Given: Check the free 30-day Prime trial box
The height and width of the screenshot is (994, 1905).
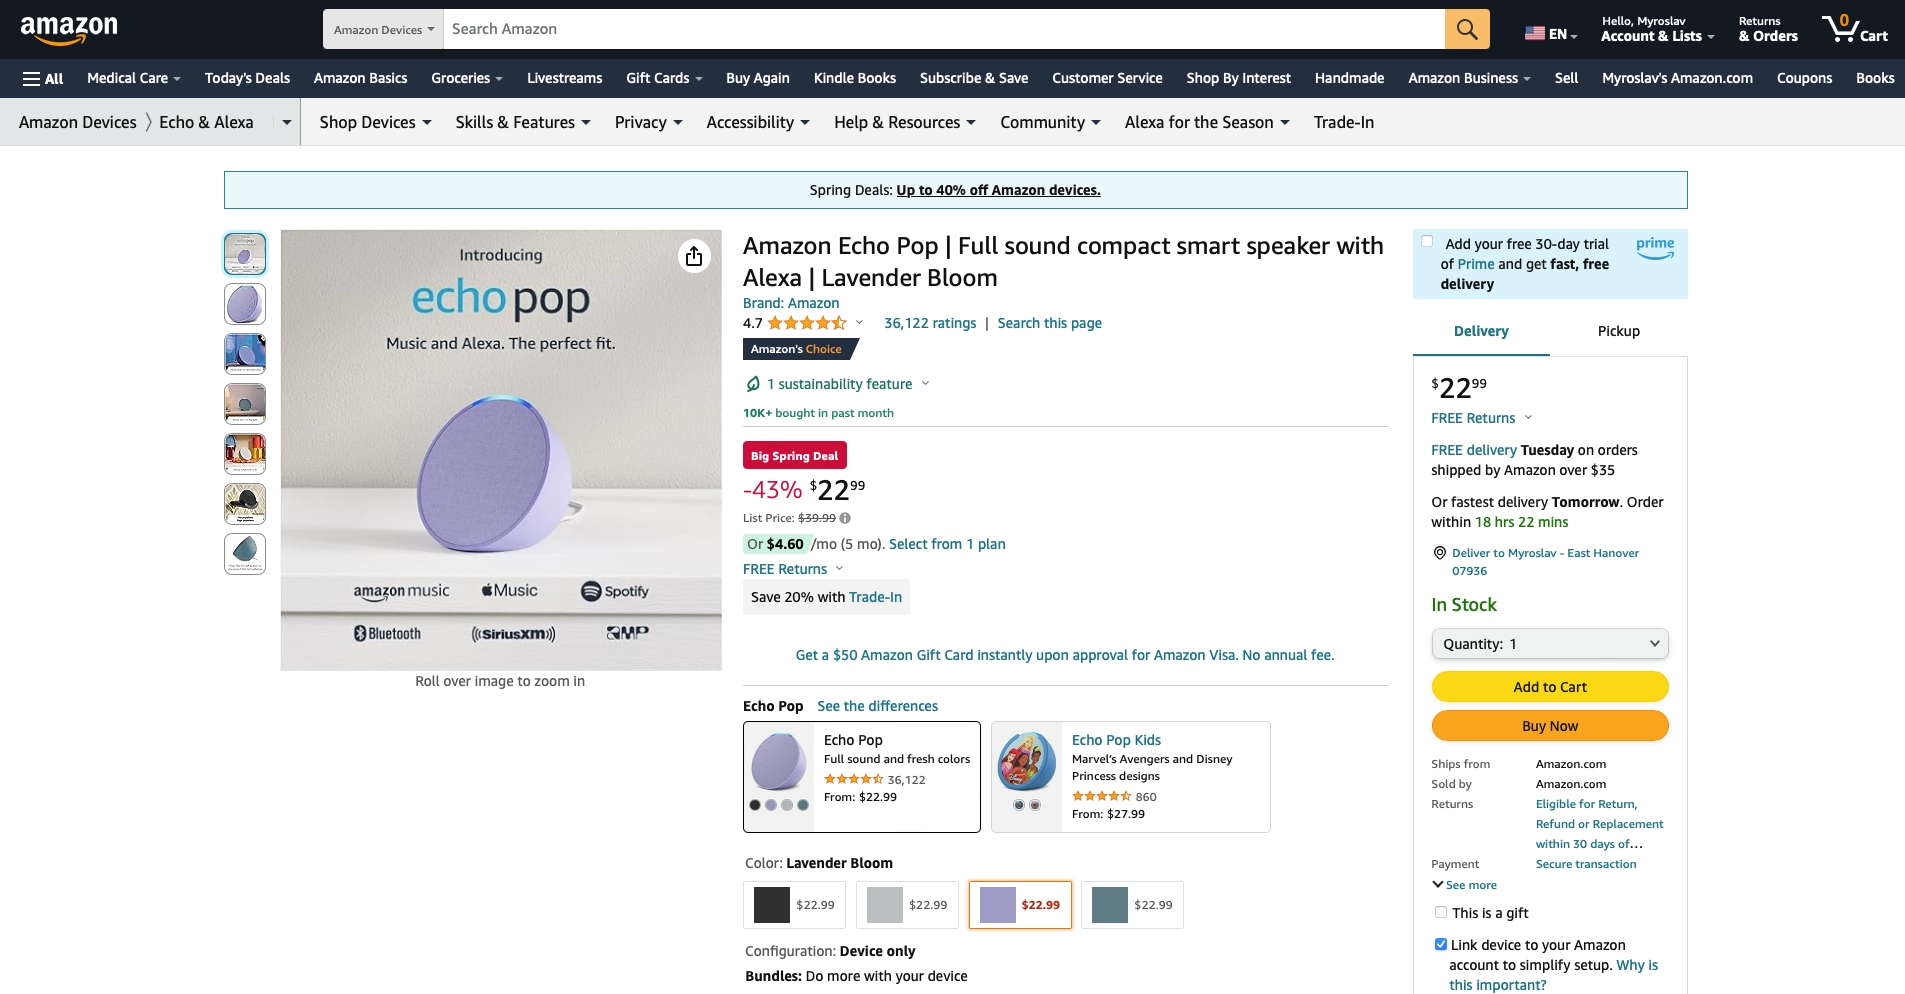Looking at the screenshot, I should pos(1427,241).
